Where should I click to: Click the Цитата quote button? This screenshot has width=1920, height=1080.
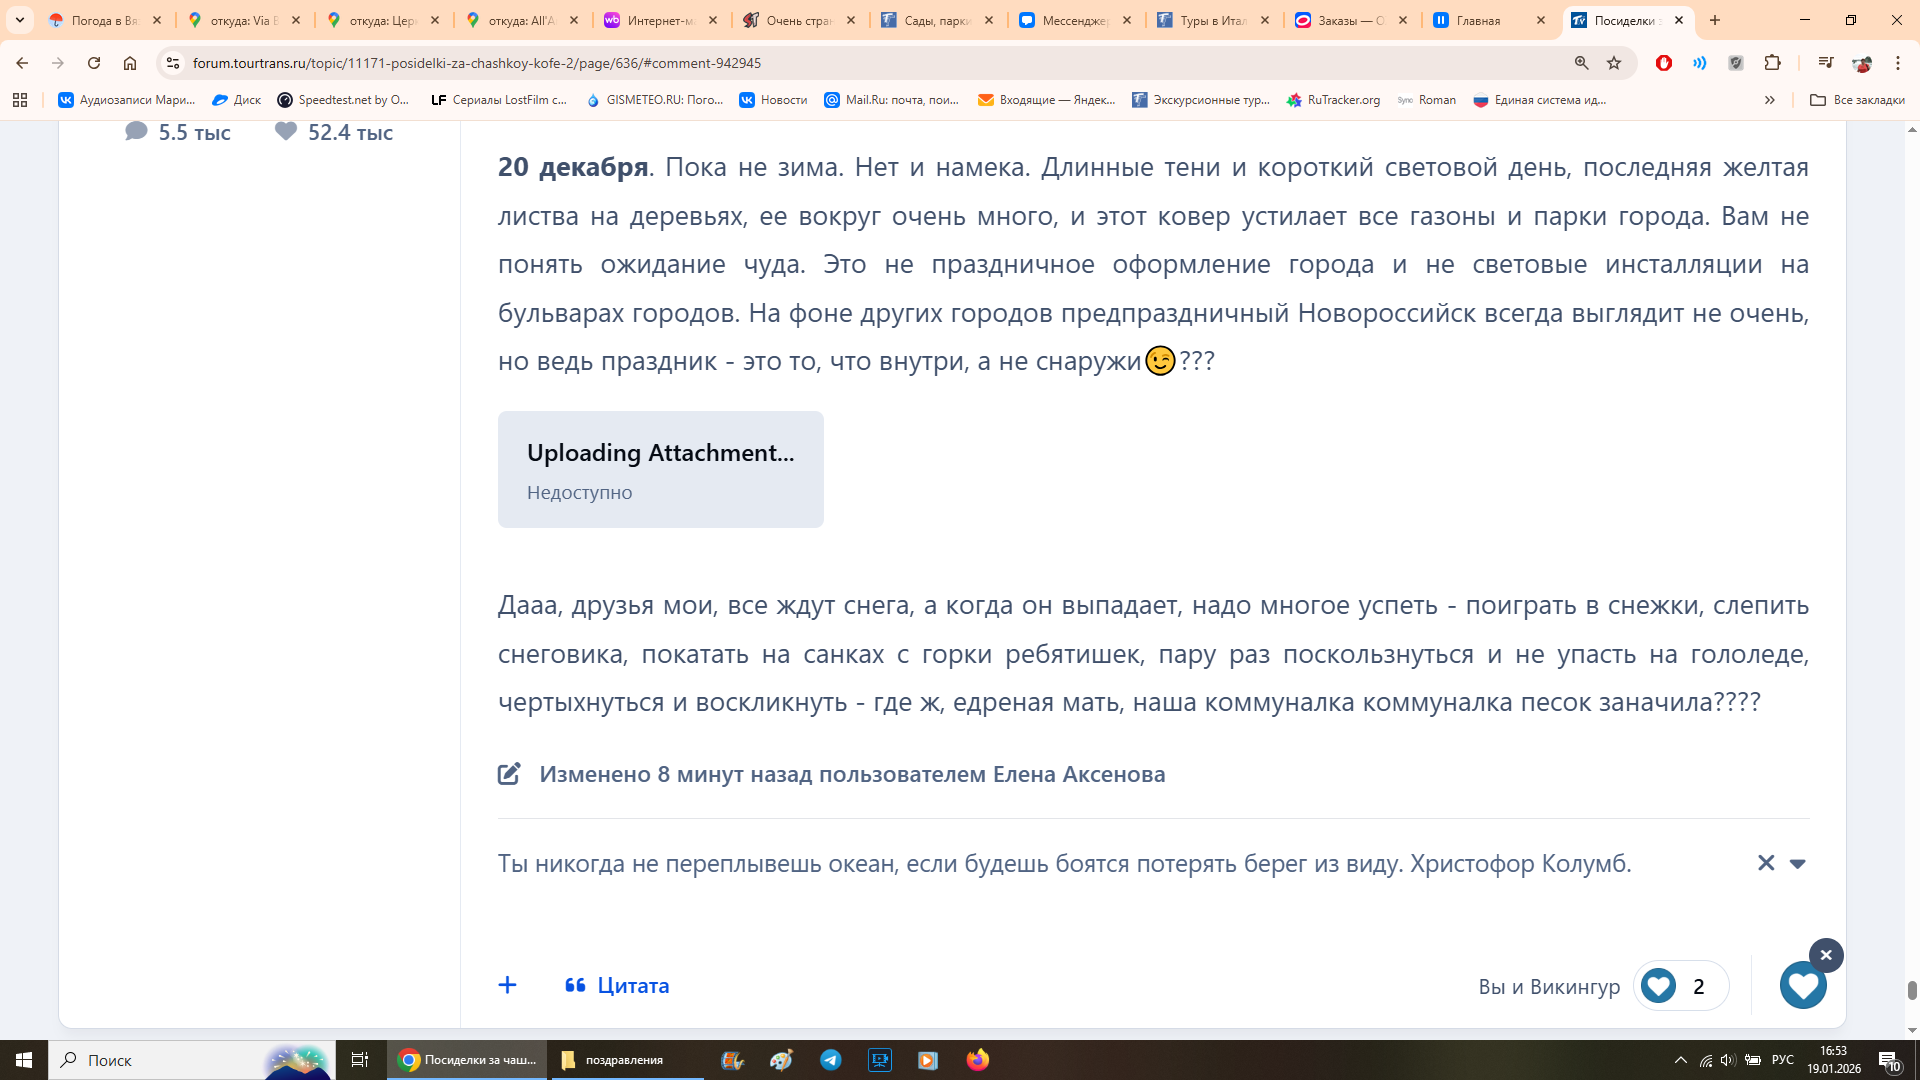617,985
